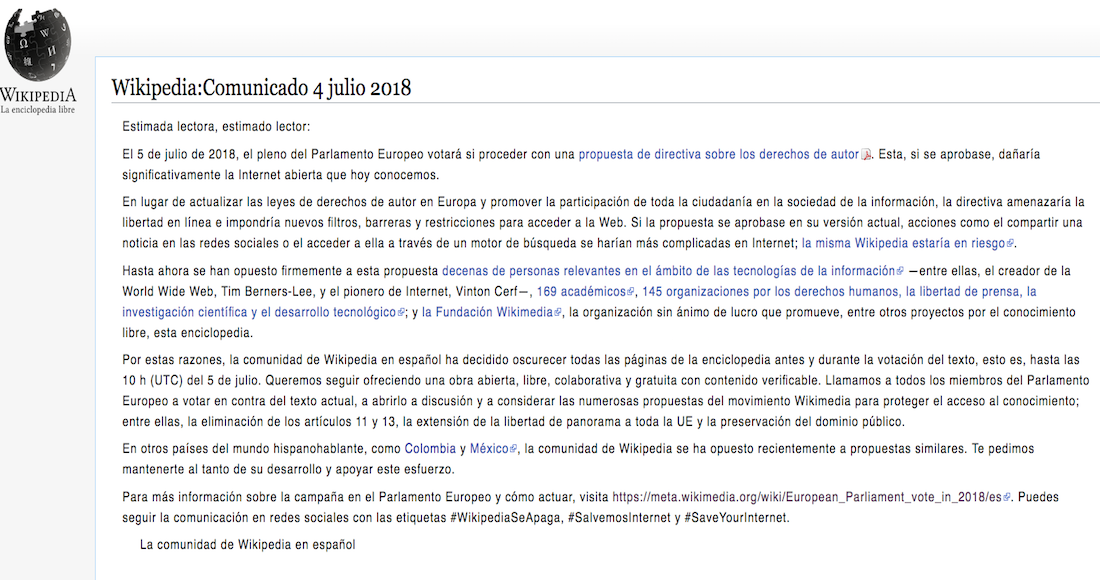Click the Wikipedia globe logo
This screenshot has height=580, width=1100.
tap(38, 43)
